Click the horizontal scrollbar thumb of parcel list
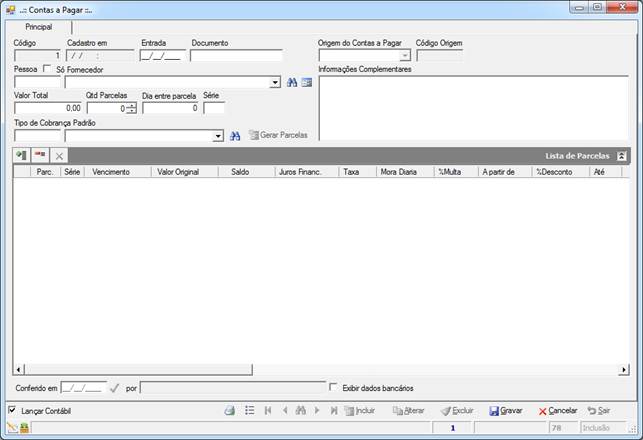Screen dimensions: 643x440 (x=139, y=369)
